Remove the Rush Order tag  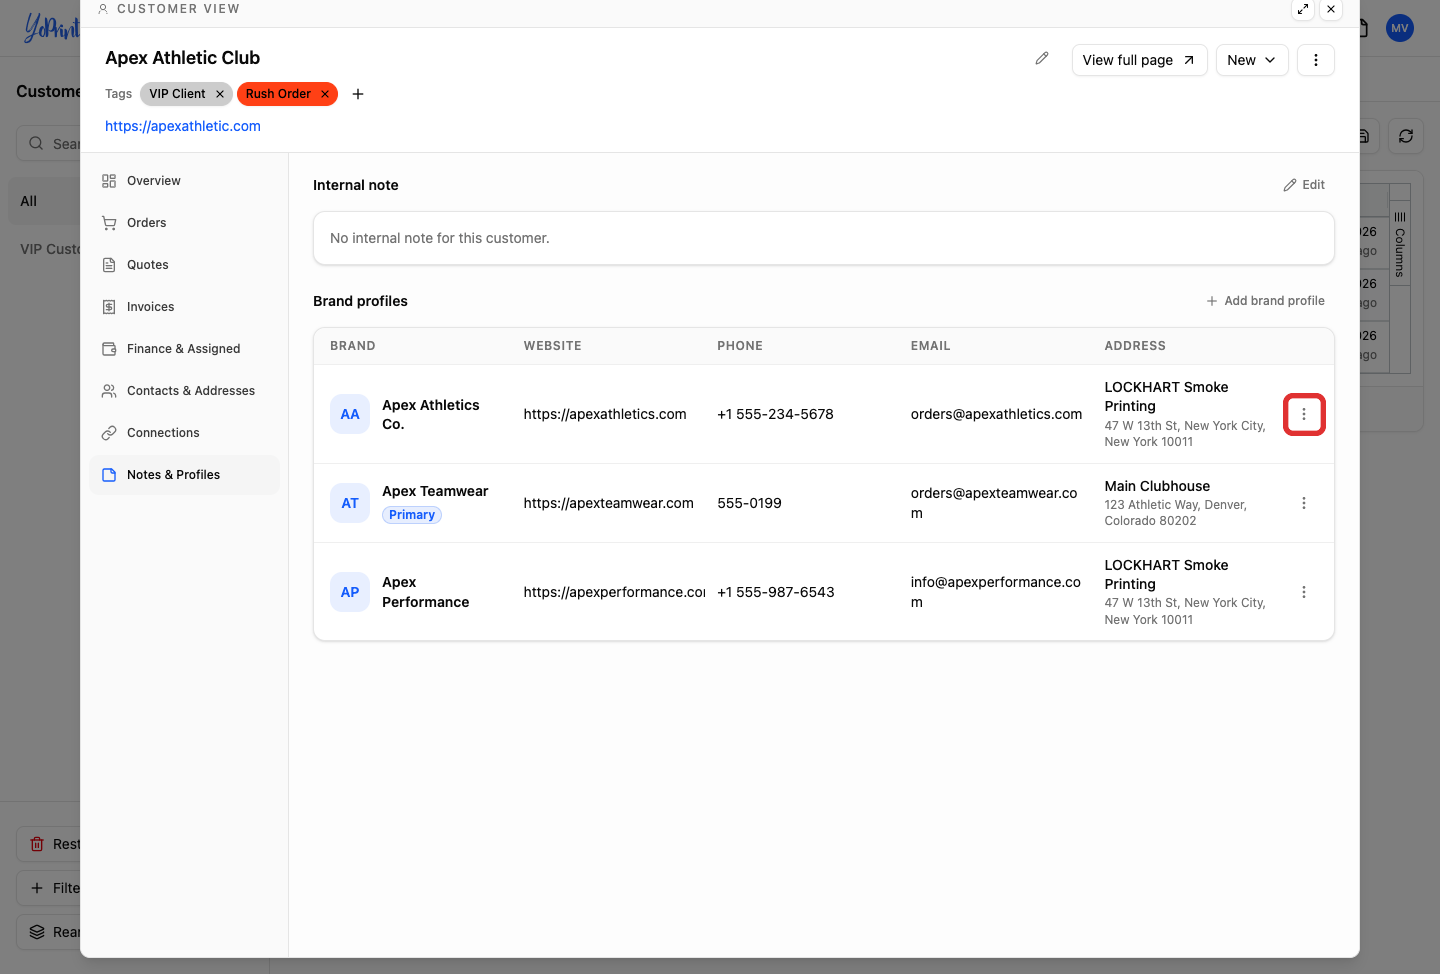(x=325, y=94)
